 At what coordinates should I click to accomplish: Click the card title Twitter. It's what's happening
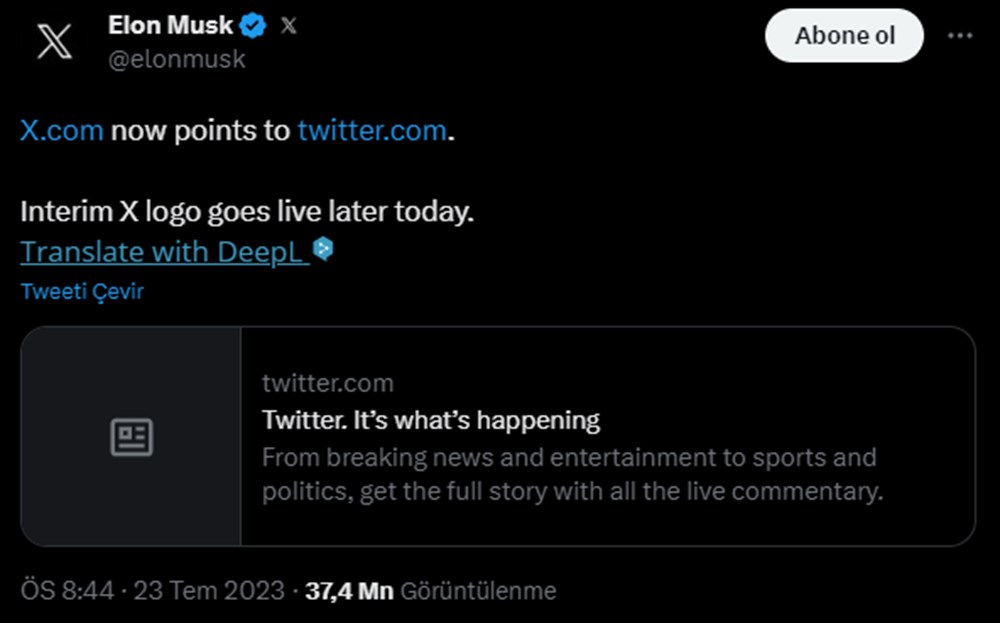430,420
